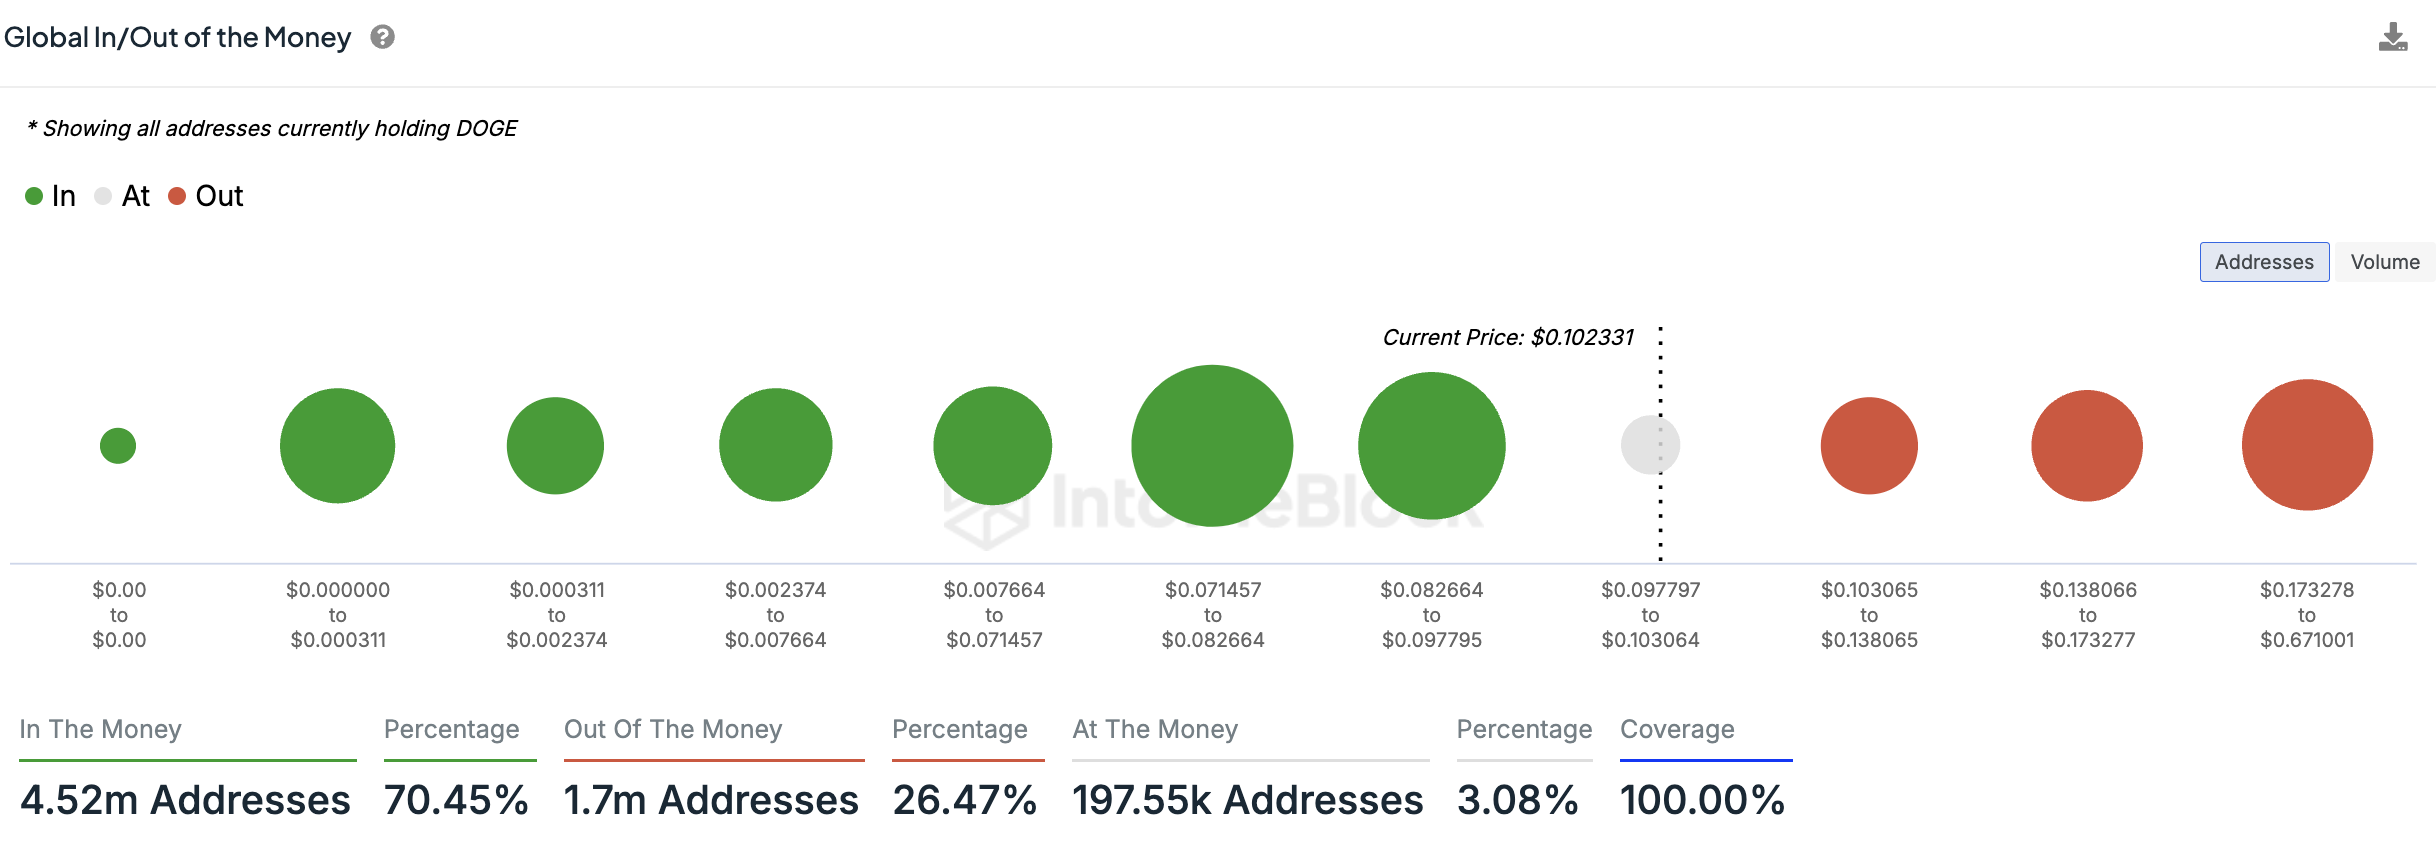This screenshot has width=2436, height=846.
Task: Switch to the Volume view
Action: coord(2385,262)
